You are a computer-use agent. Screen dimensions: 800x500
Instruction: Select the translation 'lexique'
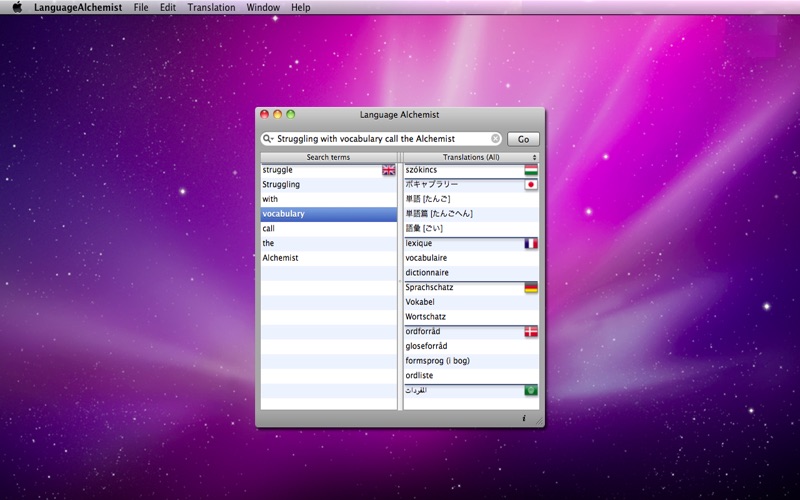[x=471, y=243]
